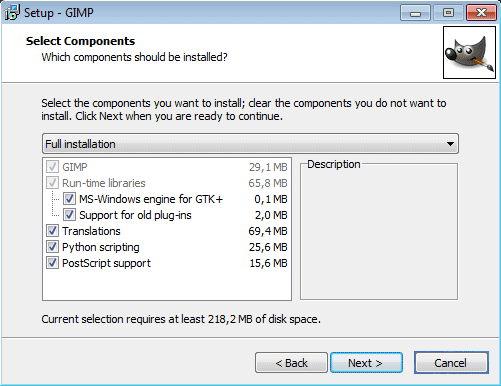Disable the Python scripting checkbox

tap(52, 247)
